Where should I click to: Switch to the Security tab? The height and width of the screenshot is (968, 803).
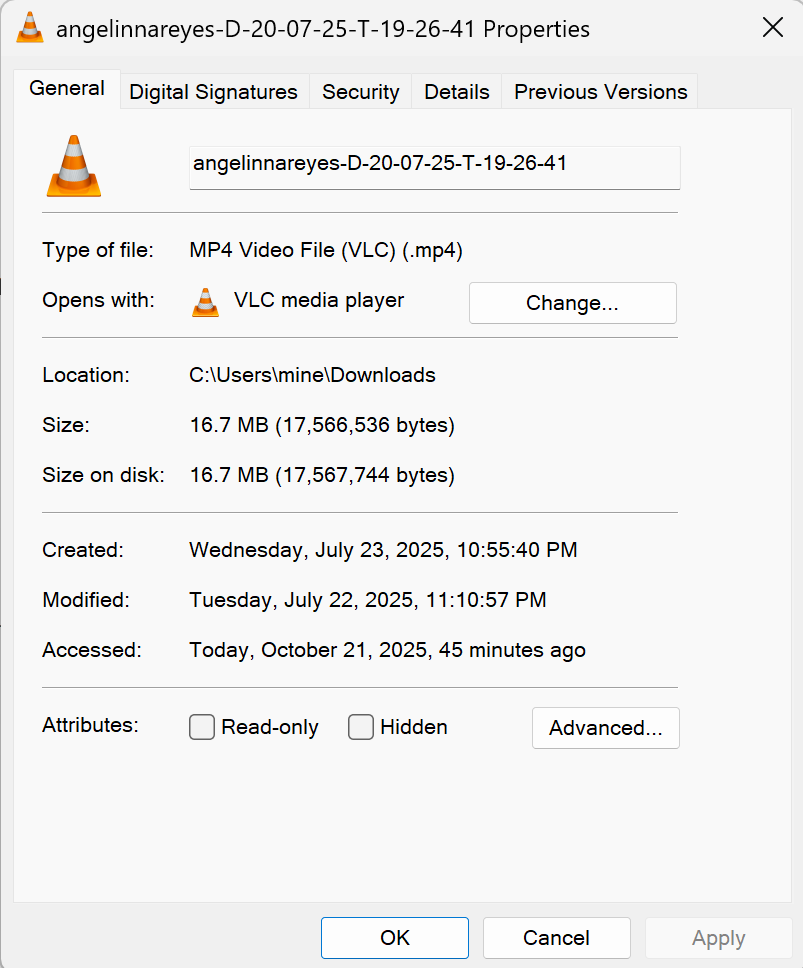coord(361,92)
